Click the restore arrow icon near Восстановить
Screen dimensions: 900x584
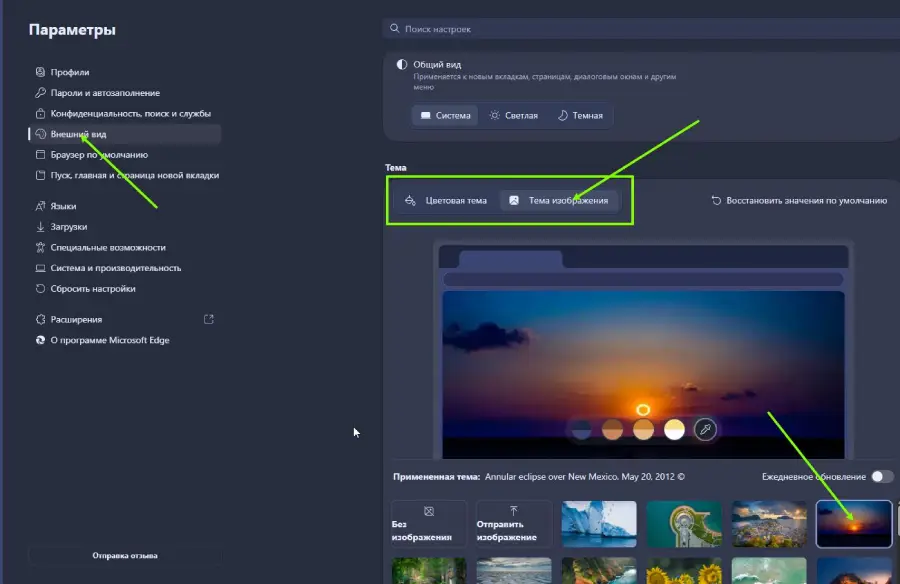pos(716,200)
